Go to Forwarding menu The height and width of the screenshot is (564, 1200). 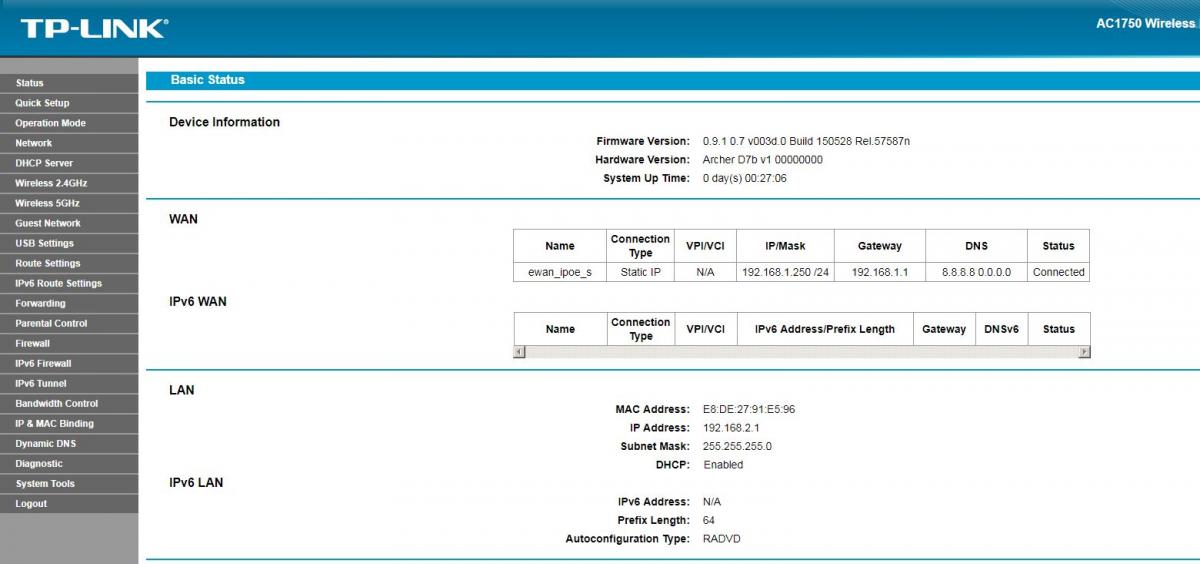pyautogui.click(x=69, y=303)
